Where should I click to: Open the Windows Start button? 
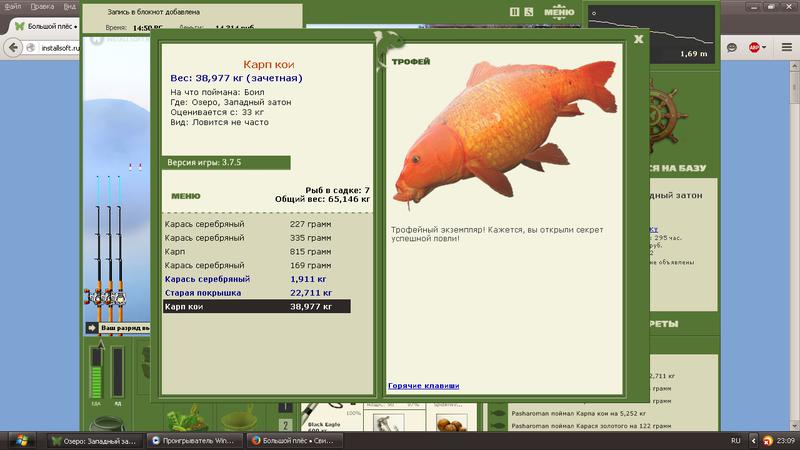(x=21, y=440)
